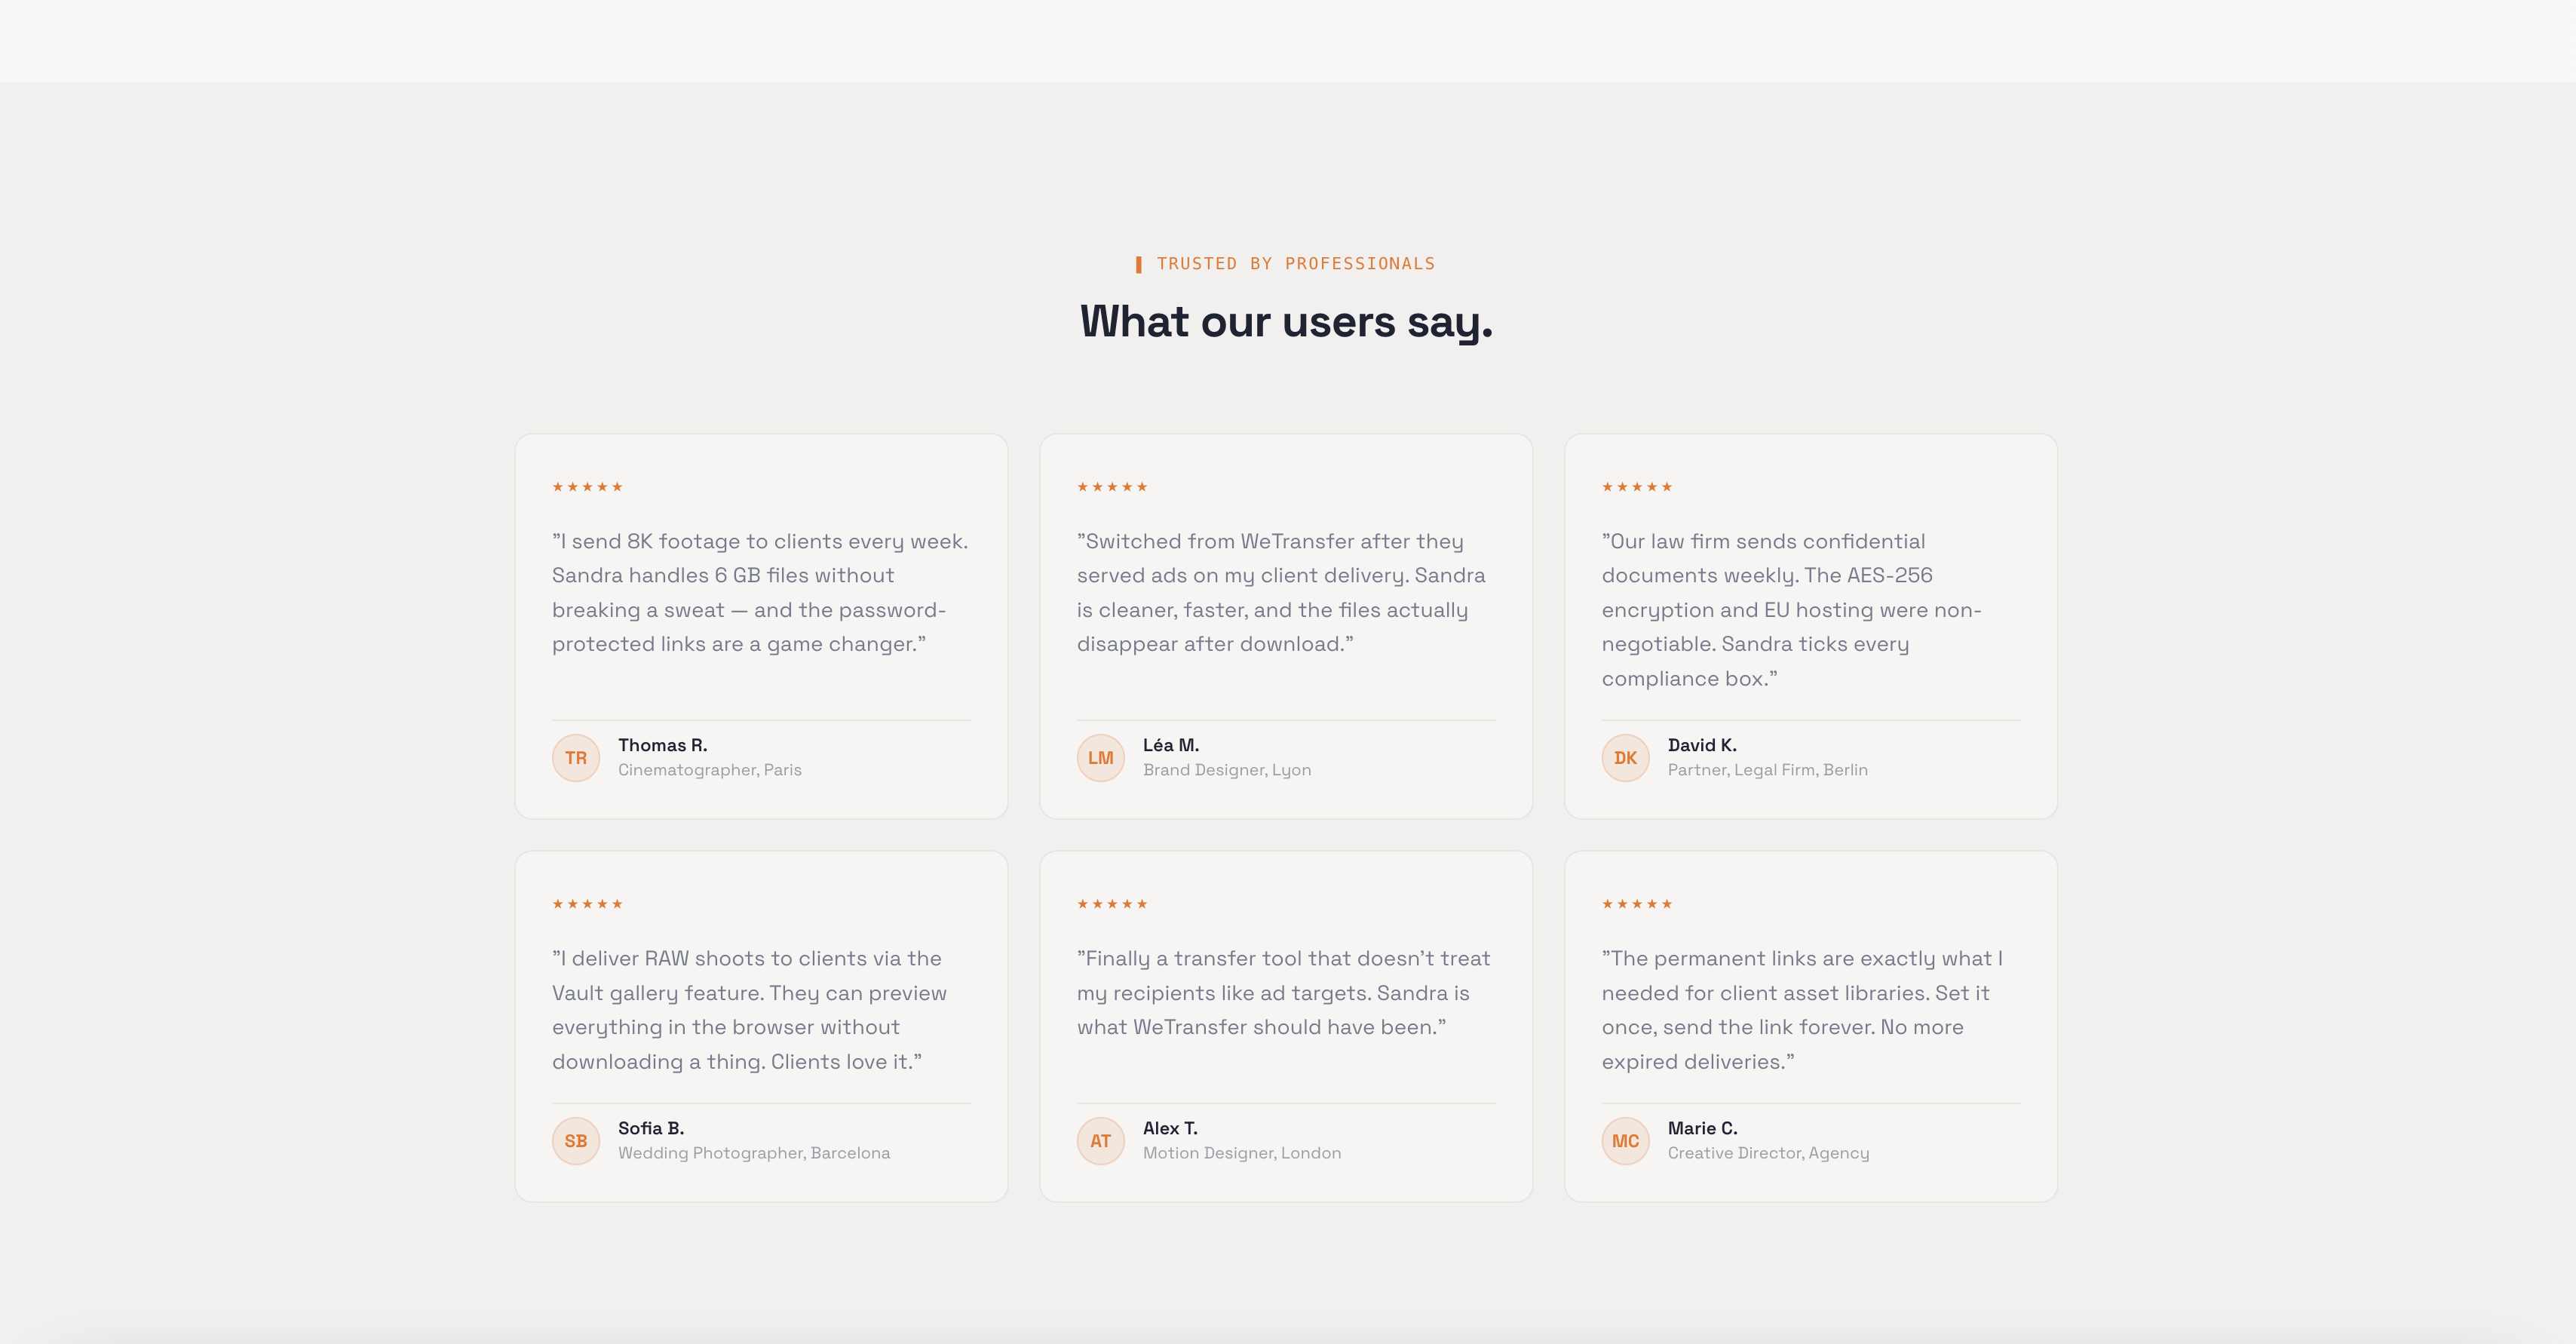Click "Motion Designer, London" subtitle
The height and width of the screenshot is (1344, 2576).
[x=1241, y=1153]
